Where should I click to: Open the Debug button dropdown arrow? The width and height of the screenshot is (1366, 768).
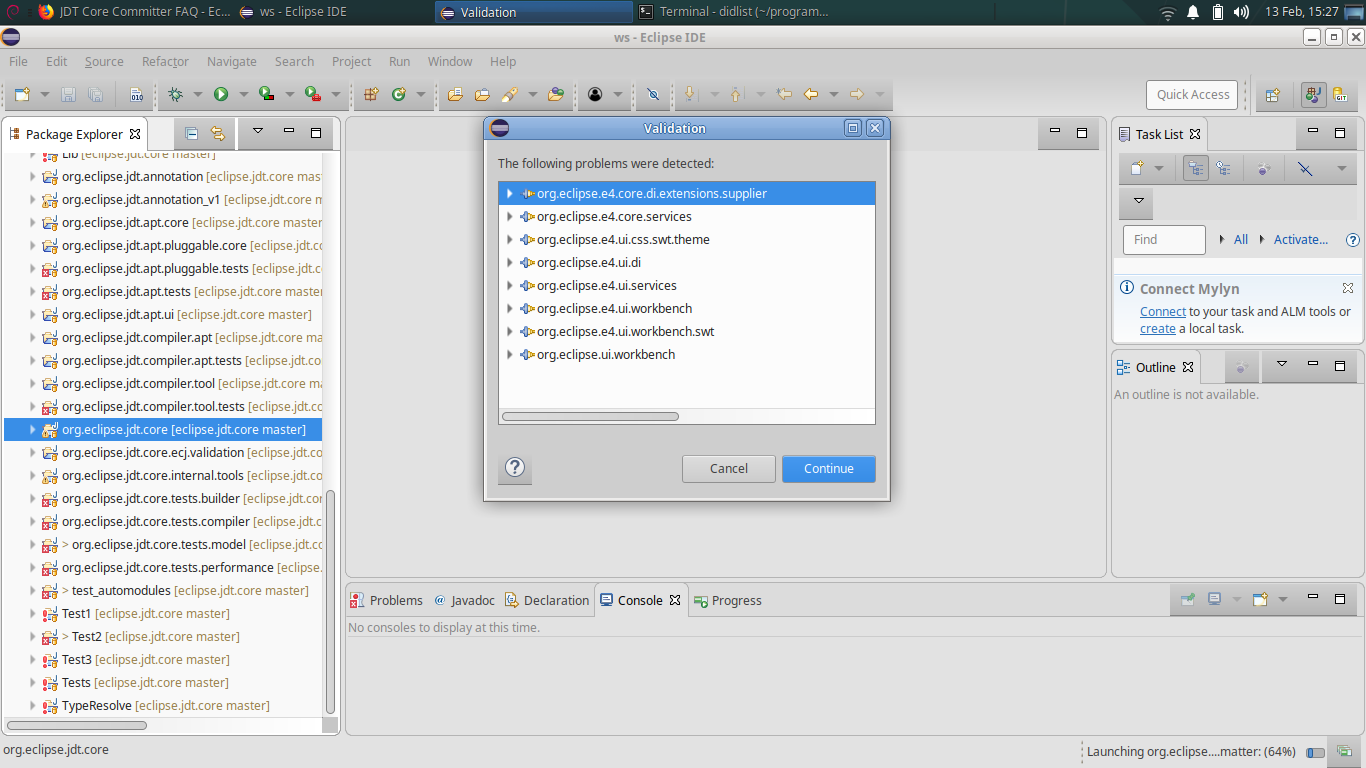coord(197,94)
